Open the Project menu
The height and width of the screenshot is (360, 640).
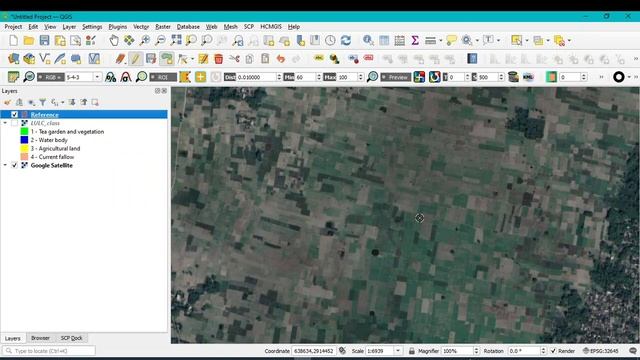[x=13, y=27]
